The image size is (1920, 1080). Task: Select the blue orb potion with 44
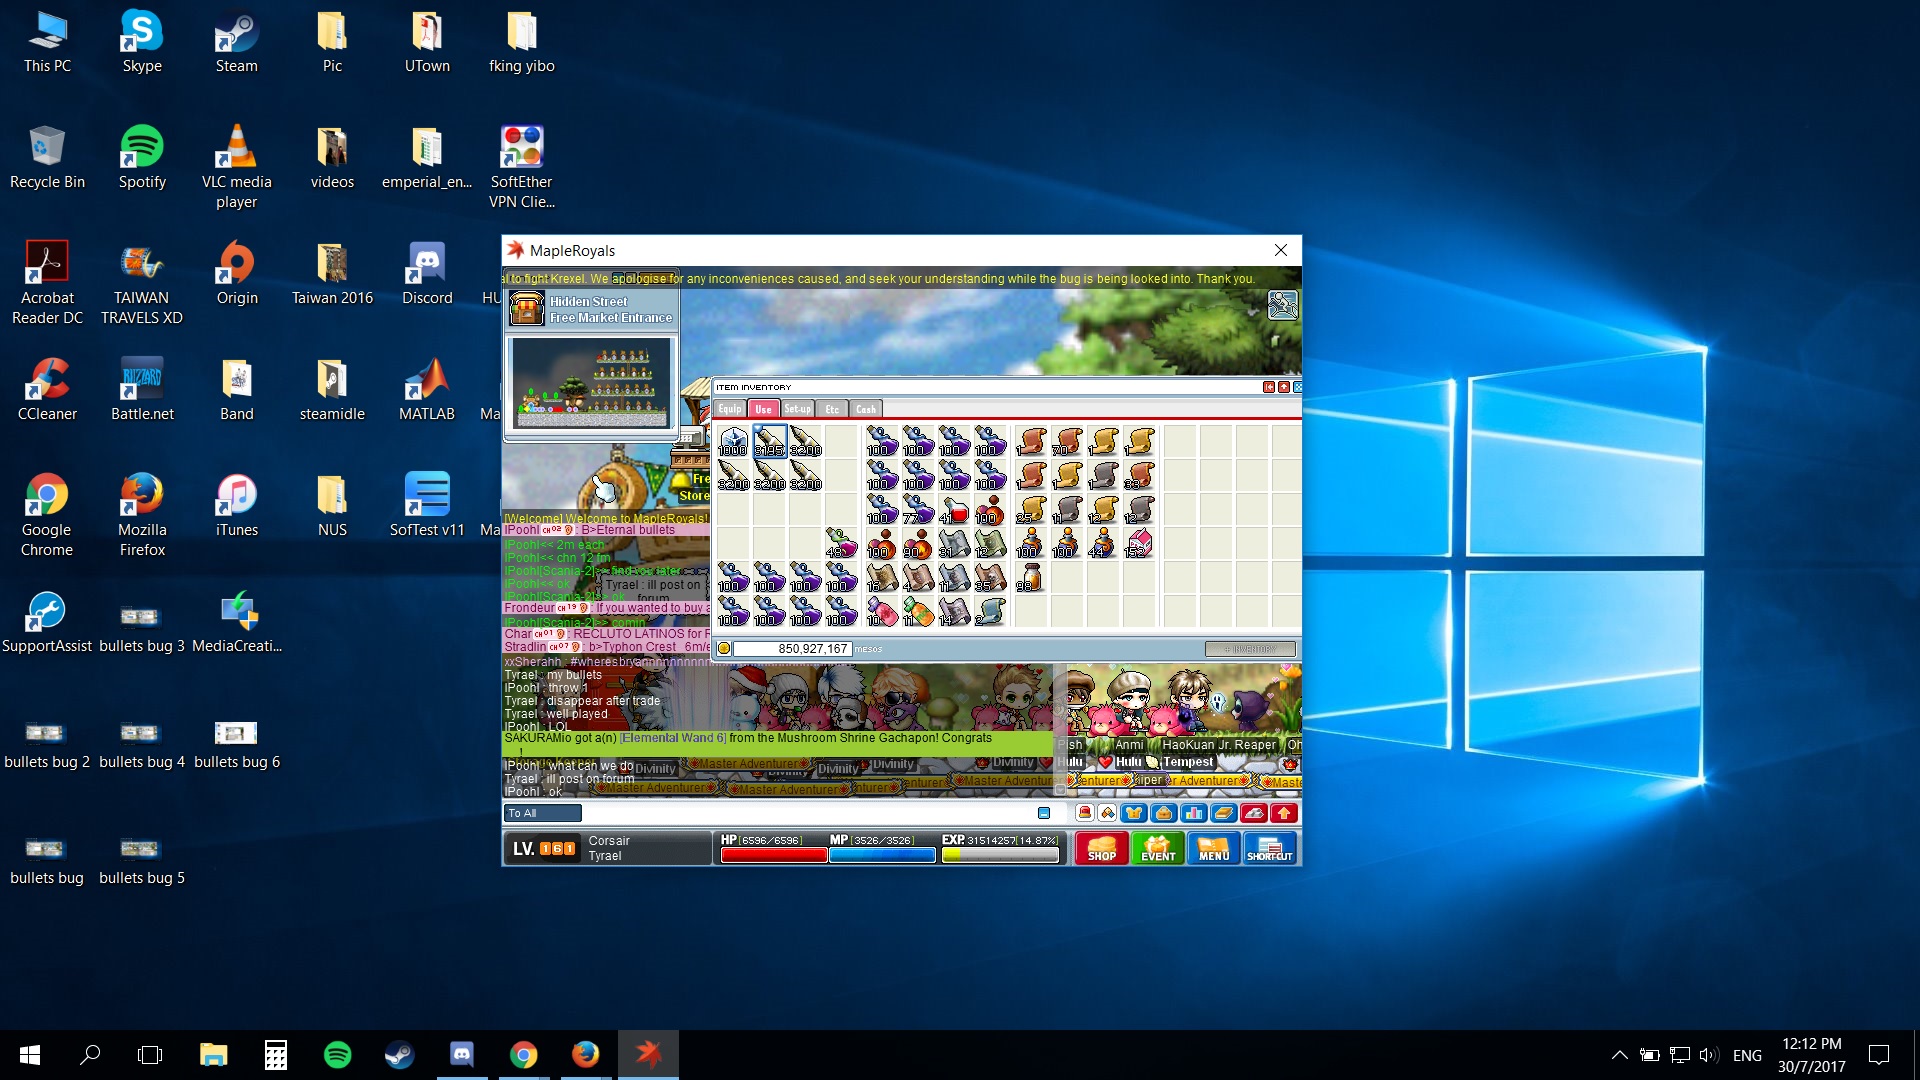tap(1102, 544)
